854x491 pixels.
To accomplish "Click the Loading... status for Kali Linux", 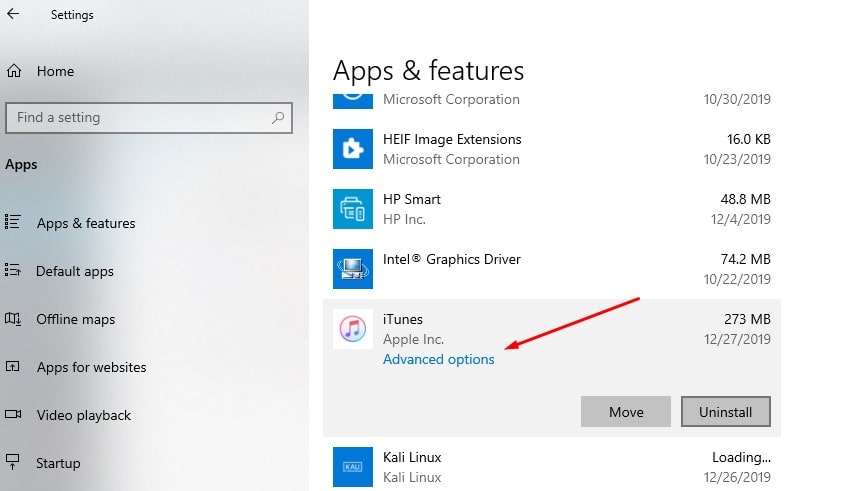I will tap(741, 457).
